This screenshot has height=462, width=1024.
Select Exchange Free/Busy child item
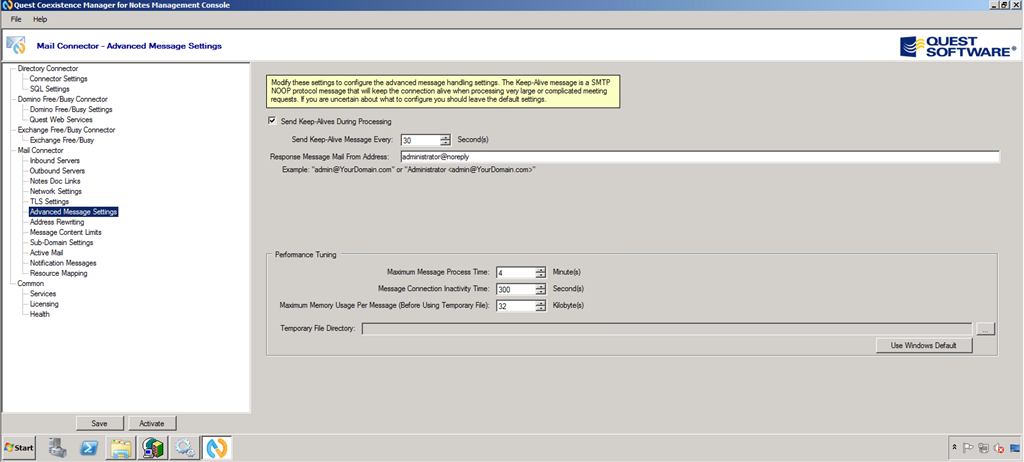click(x=62, y=140)
